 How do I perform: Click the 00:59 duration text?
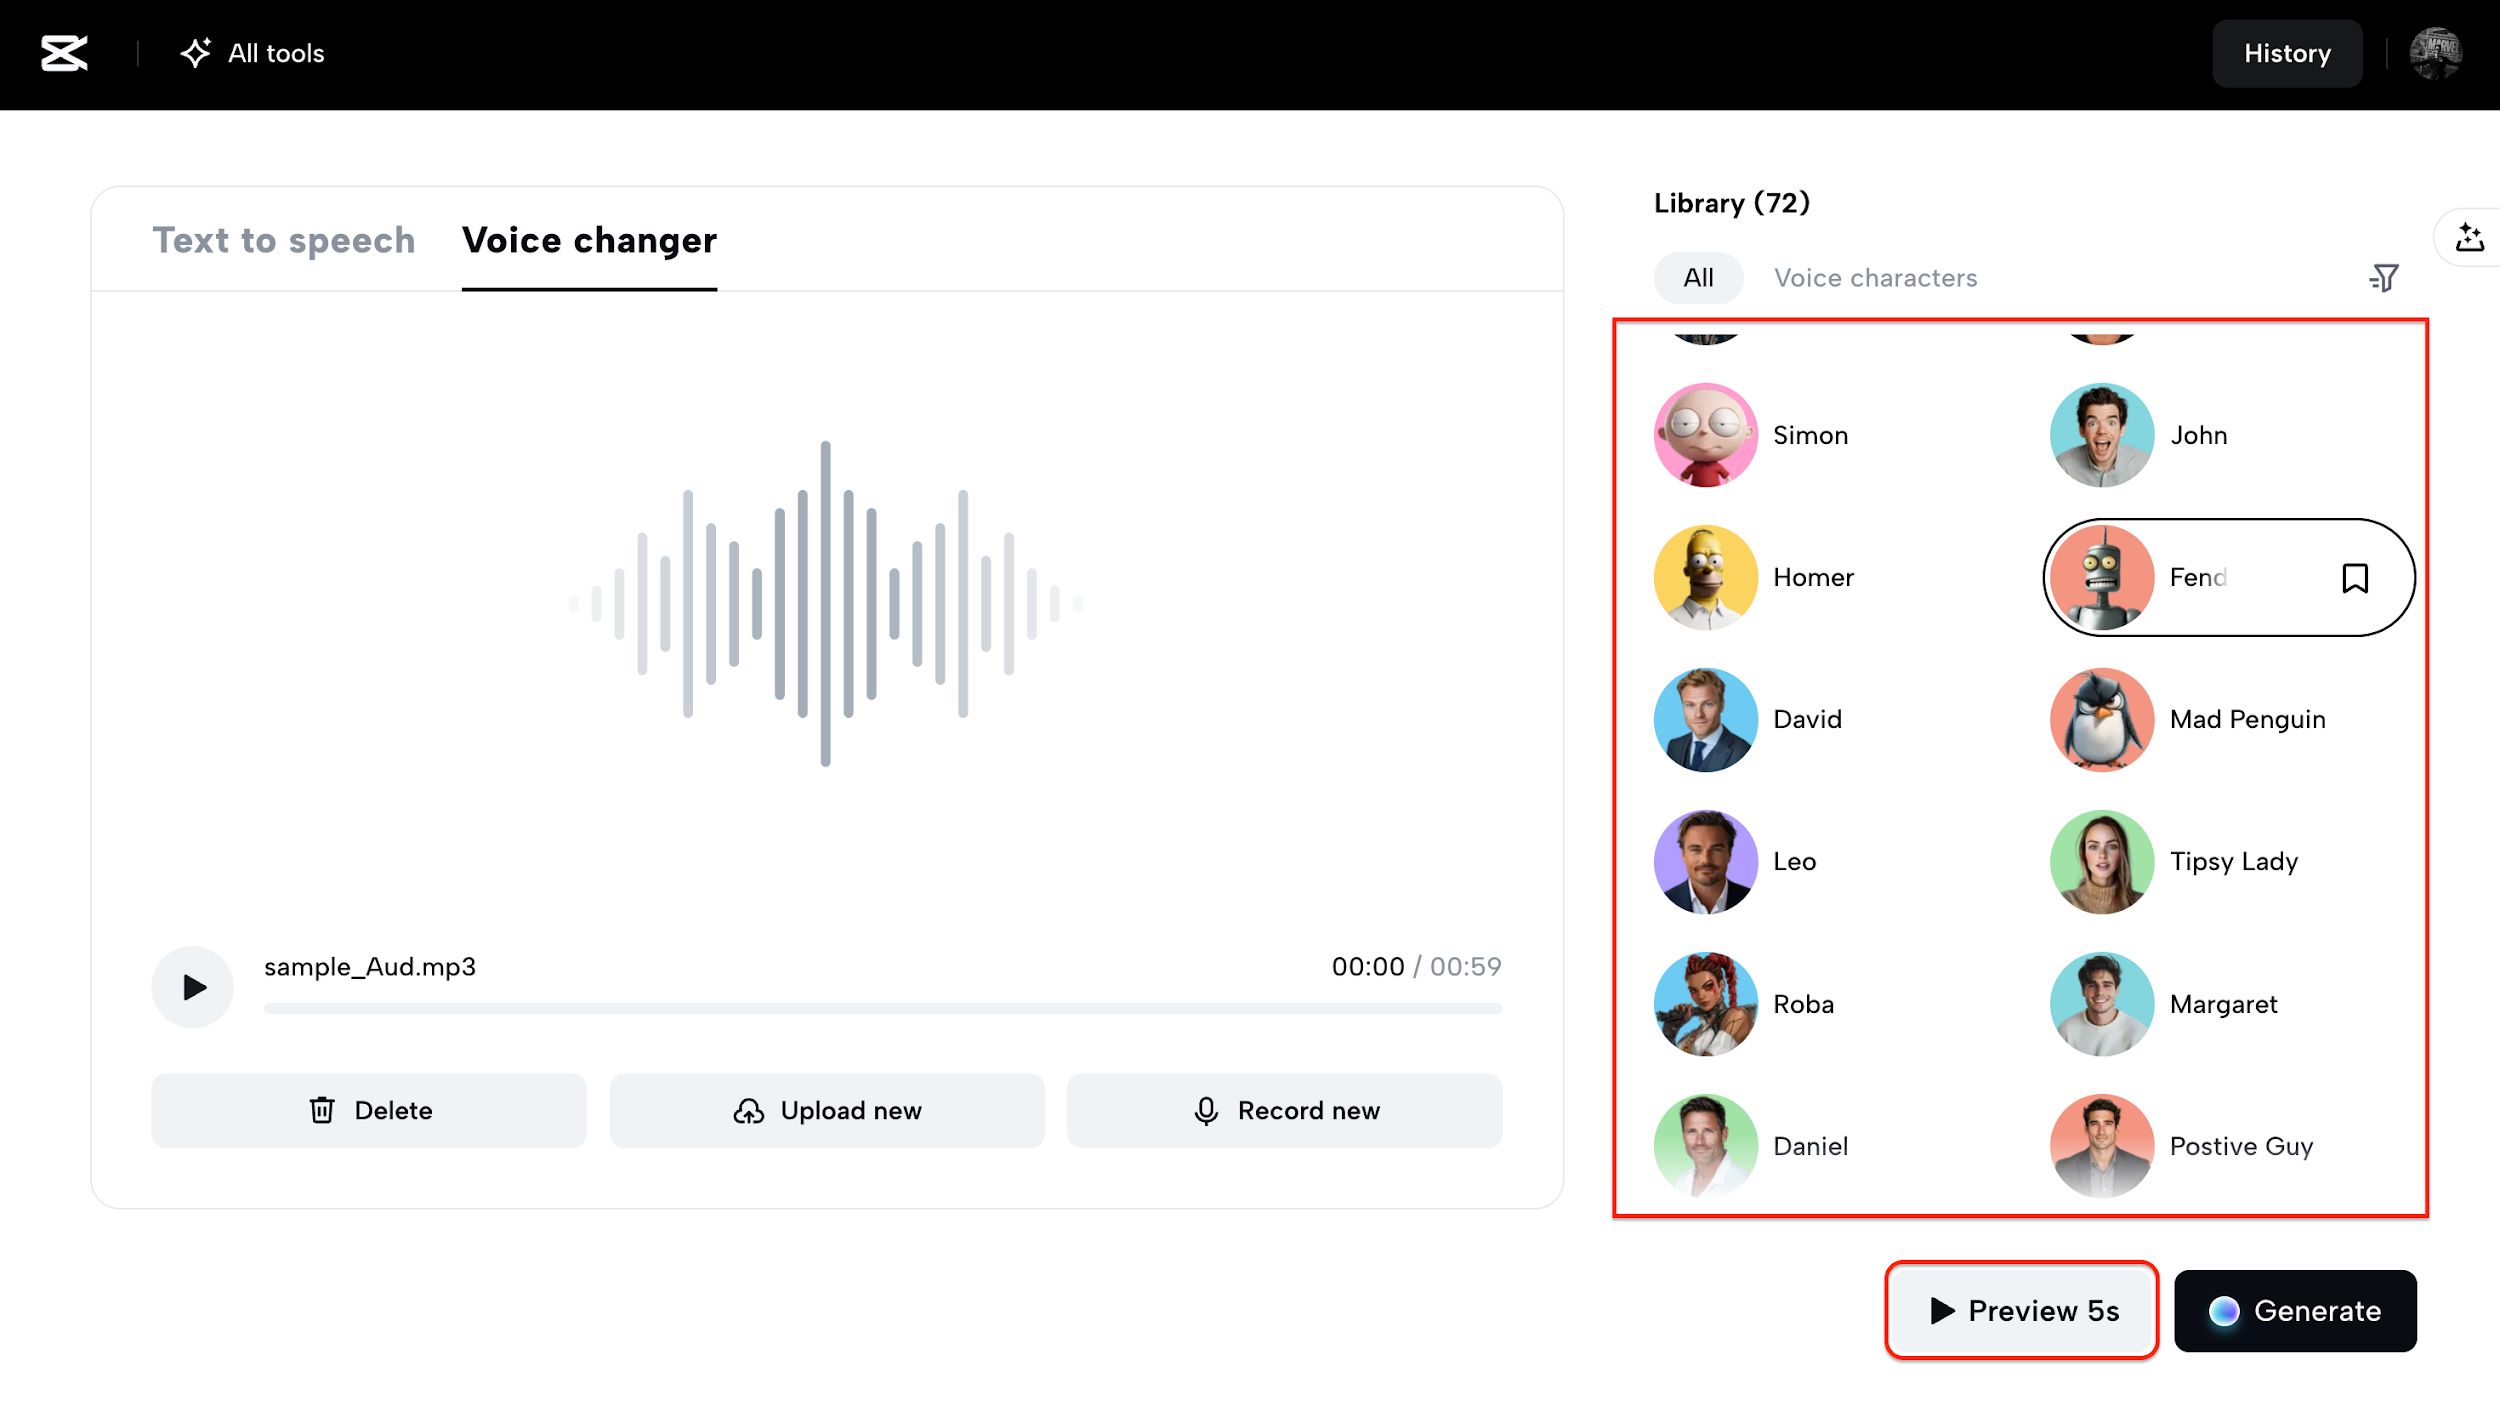1465,966
